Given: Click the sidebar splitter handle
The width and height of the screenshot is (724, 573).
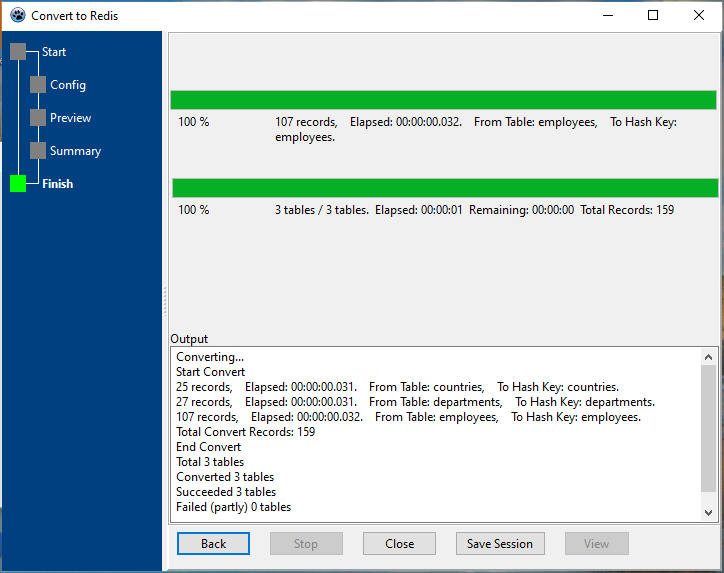Looking at the screenshot, I should (165, 300).
